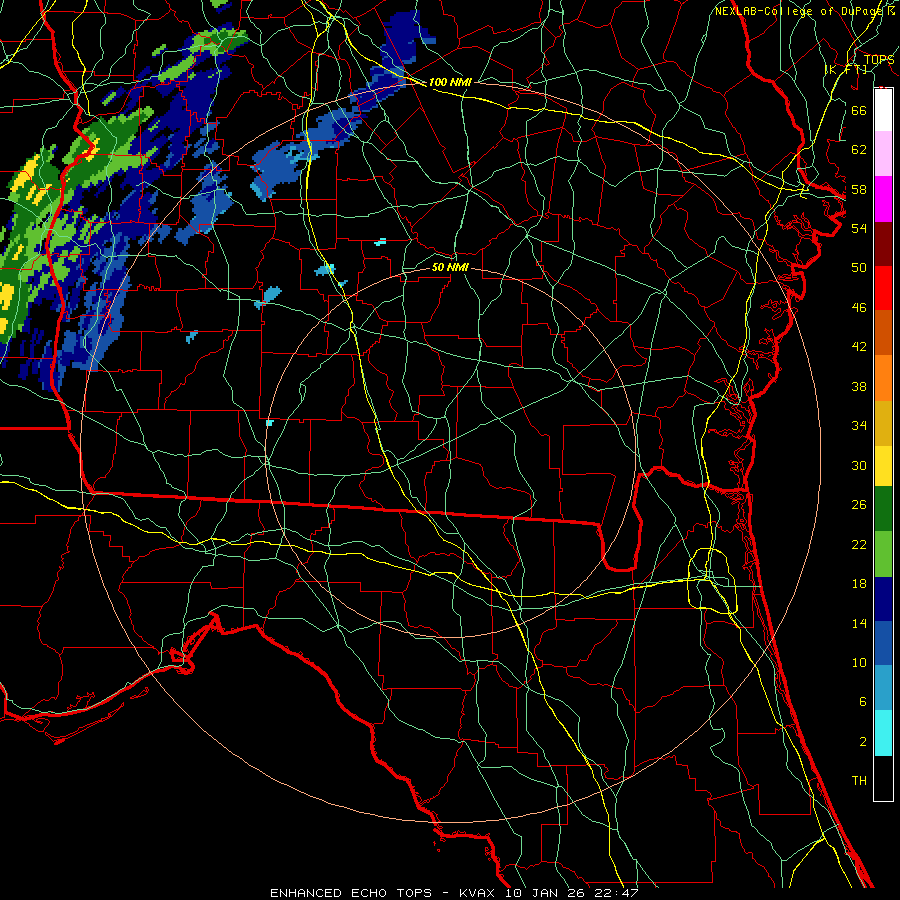Select the light pink legend swatch
This screenshot has height=900, width=900.
click(883, 154)
